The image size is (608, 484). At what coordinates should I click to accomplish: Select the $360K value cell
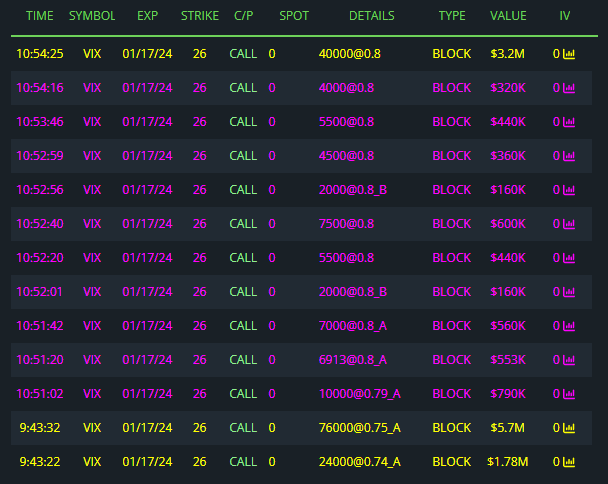(508, 156)
